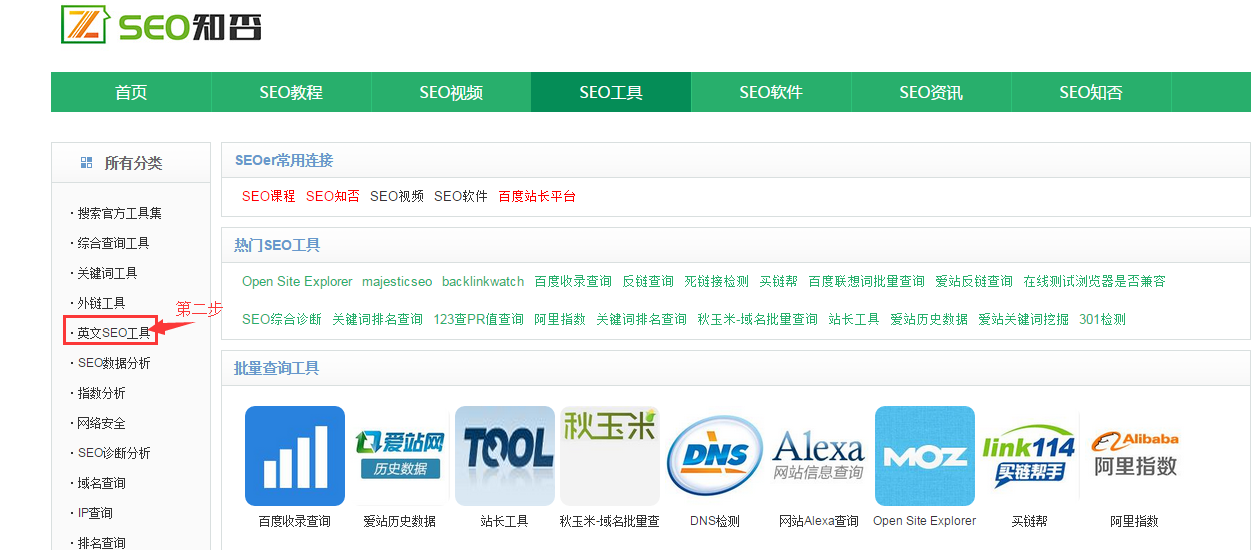Open the 301检测 link
Screen dimensions: 1259x550
point(1102,320)
